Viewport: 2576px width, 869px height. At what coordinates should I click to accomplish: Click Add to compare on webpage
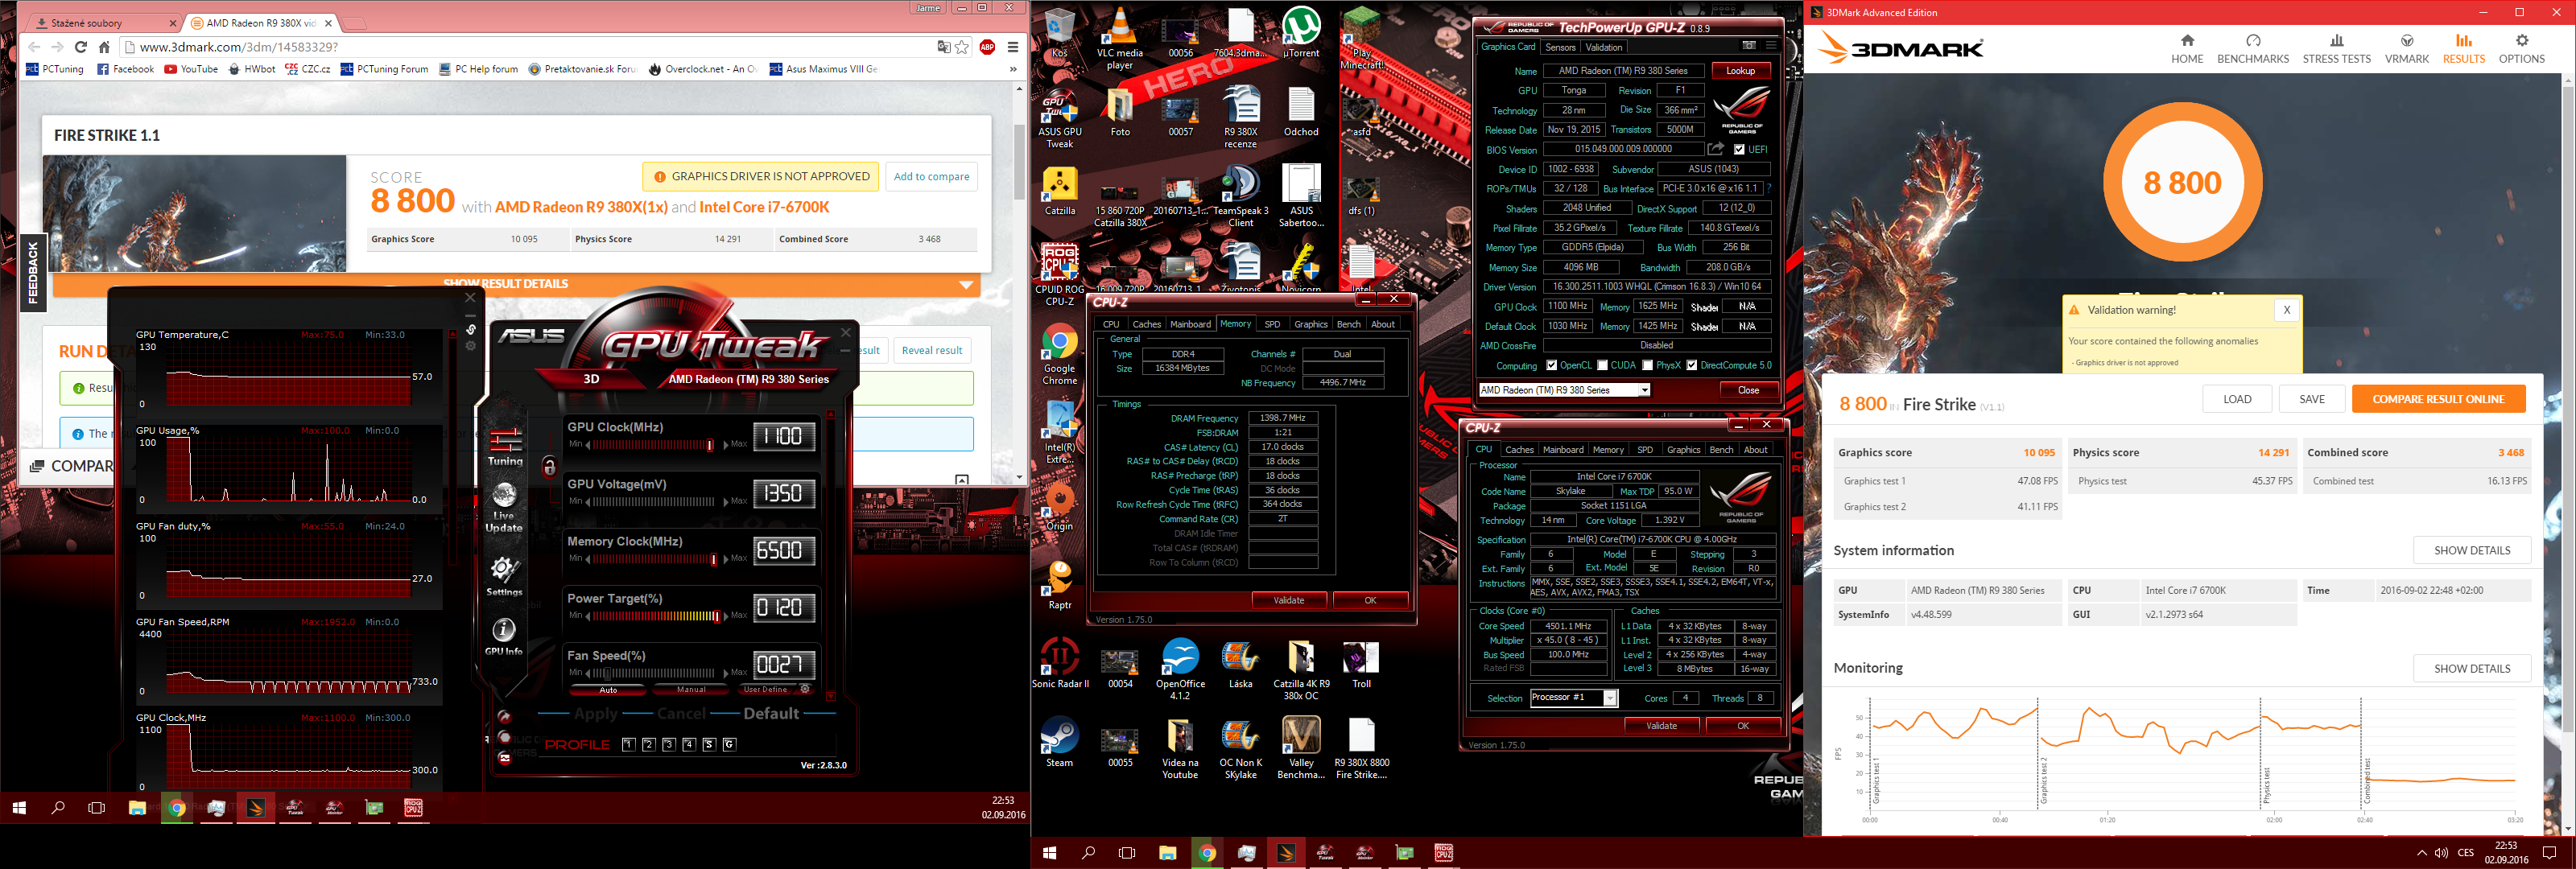tap(931, 177)
